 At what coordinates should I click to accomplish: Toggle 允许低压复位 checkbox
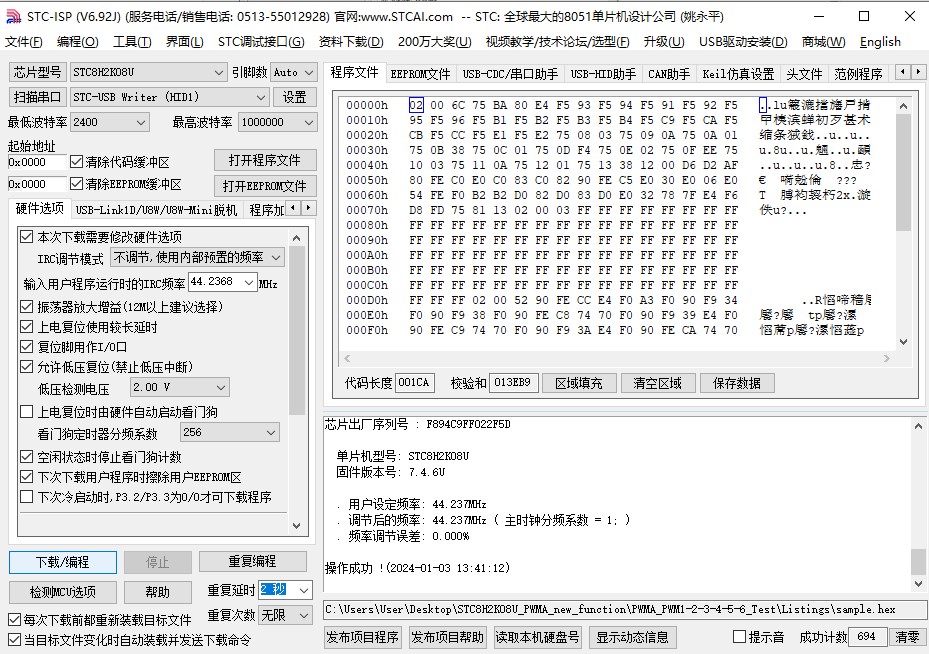(27, 367)
